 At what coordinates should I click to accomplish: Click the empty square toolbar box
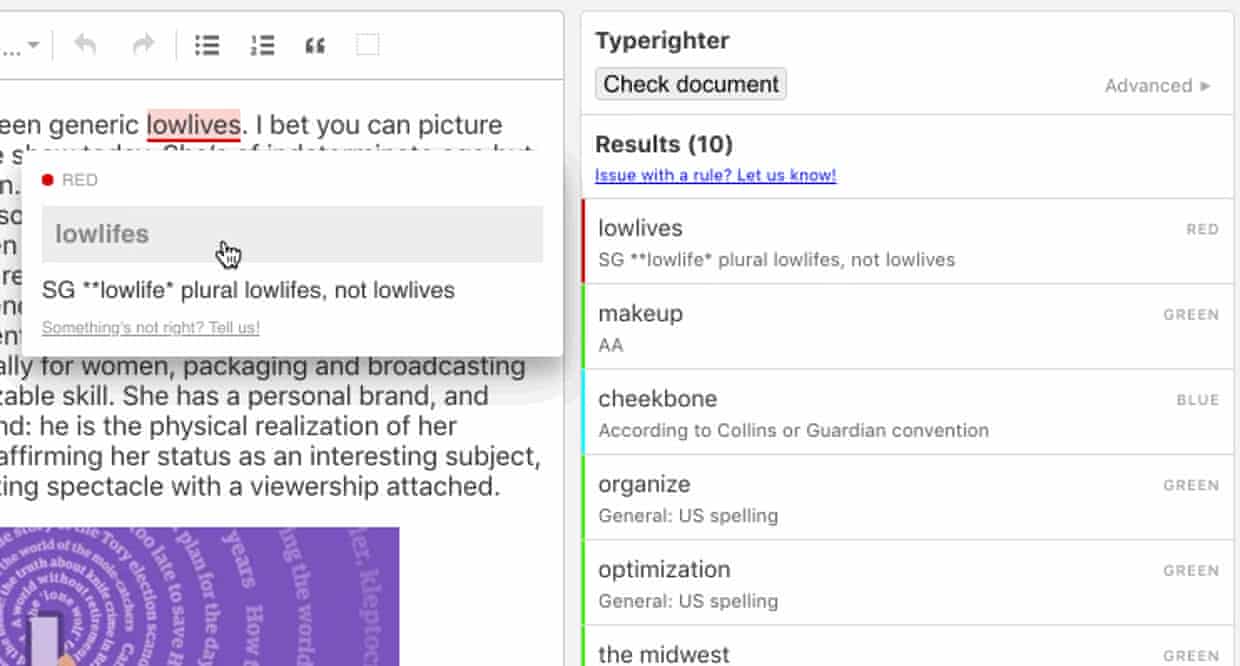(x=368, y=45)
